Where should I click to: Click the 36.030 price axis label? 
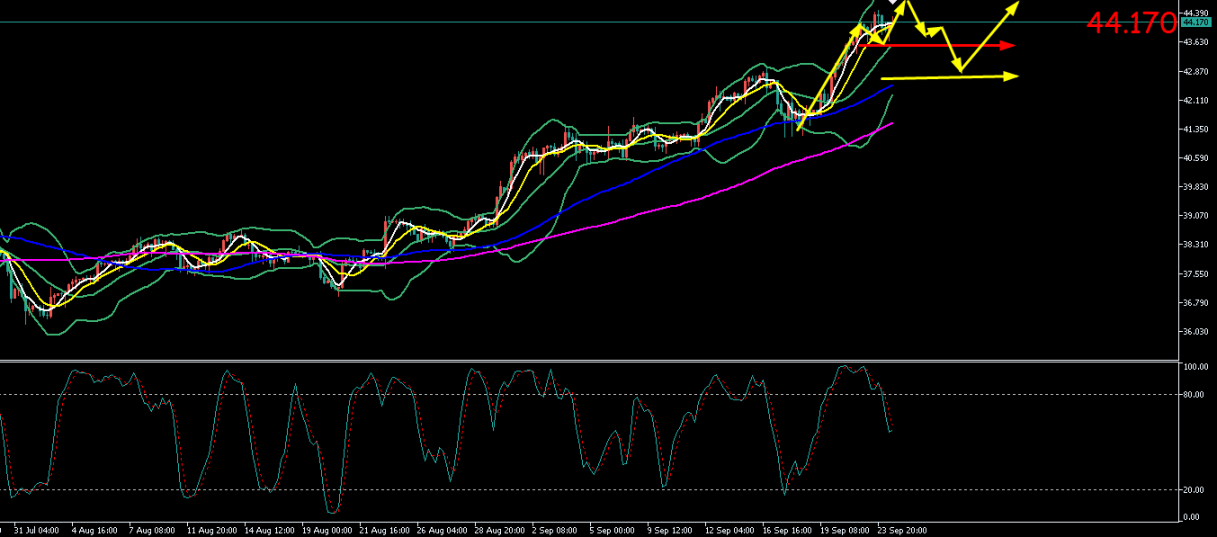(x=1196, y=332)
